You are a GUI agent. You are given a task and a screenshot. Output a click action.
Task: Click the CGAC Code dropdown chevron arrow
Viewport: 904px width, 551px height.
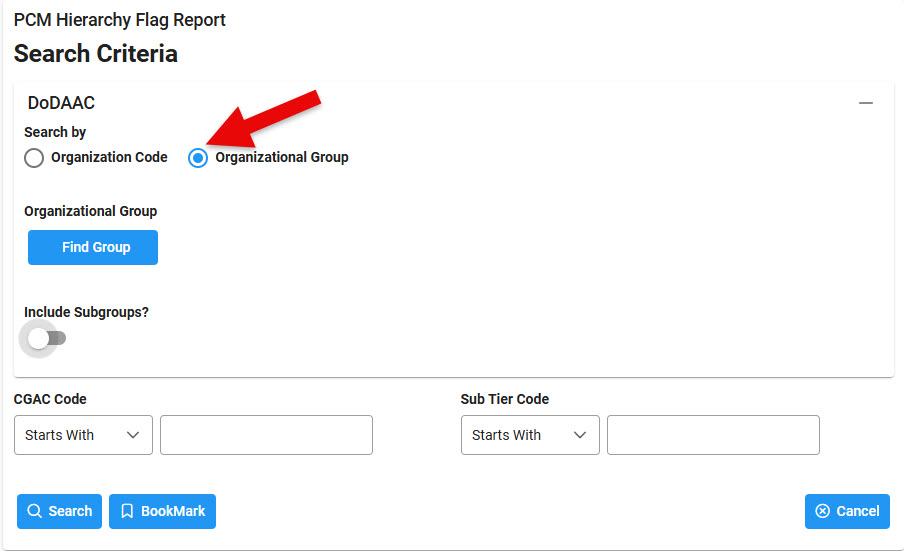pos(133,435)
